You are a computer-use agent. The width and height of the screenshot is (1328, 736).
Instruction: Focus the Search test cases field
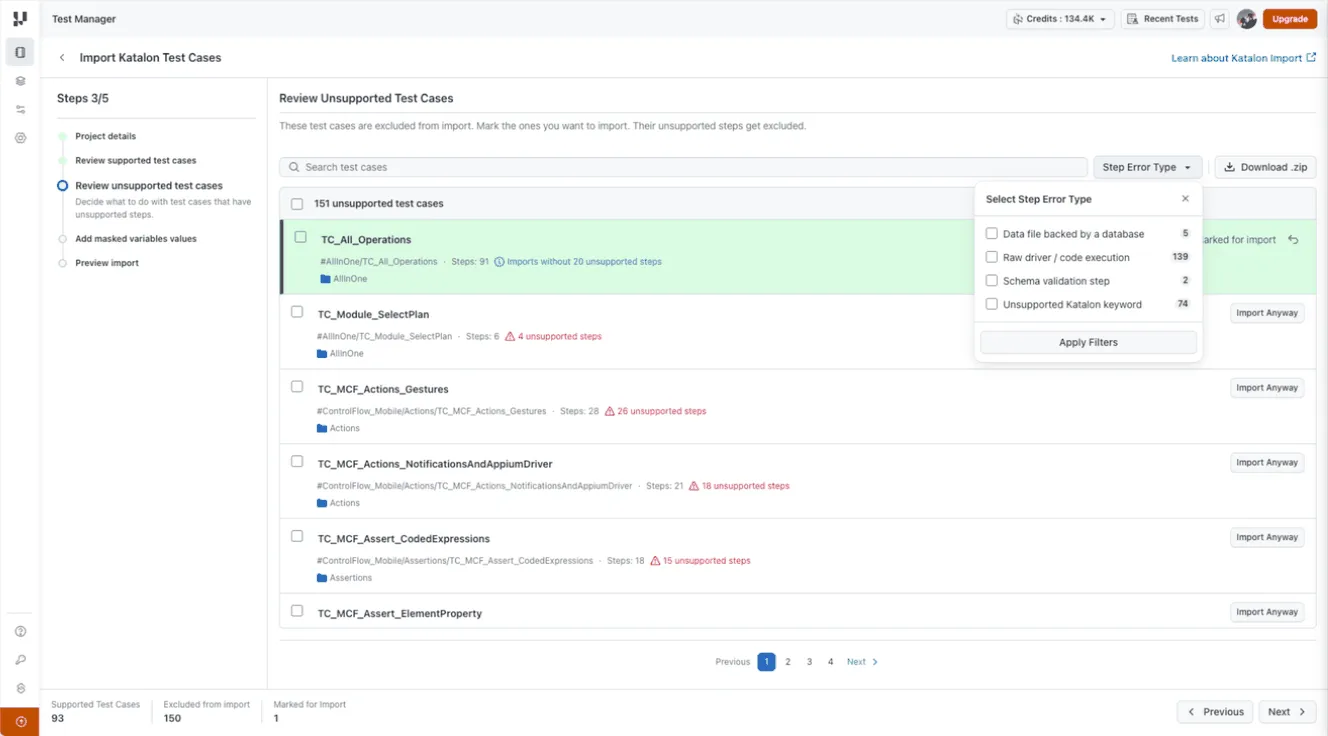tap(683, 167)
